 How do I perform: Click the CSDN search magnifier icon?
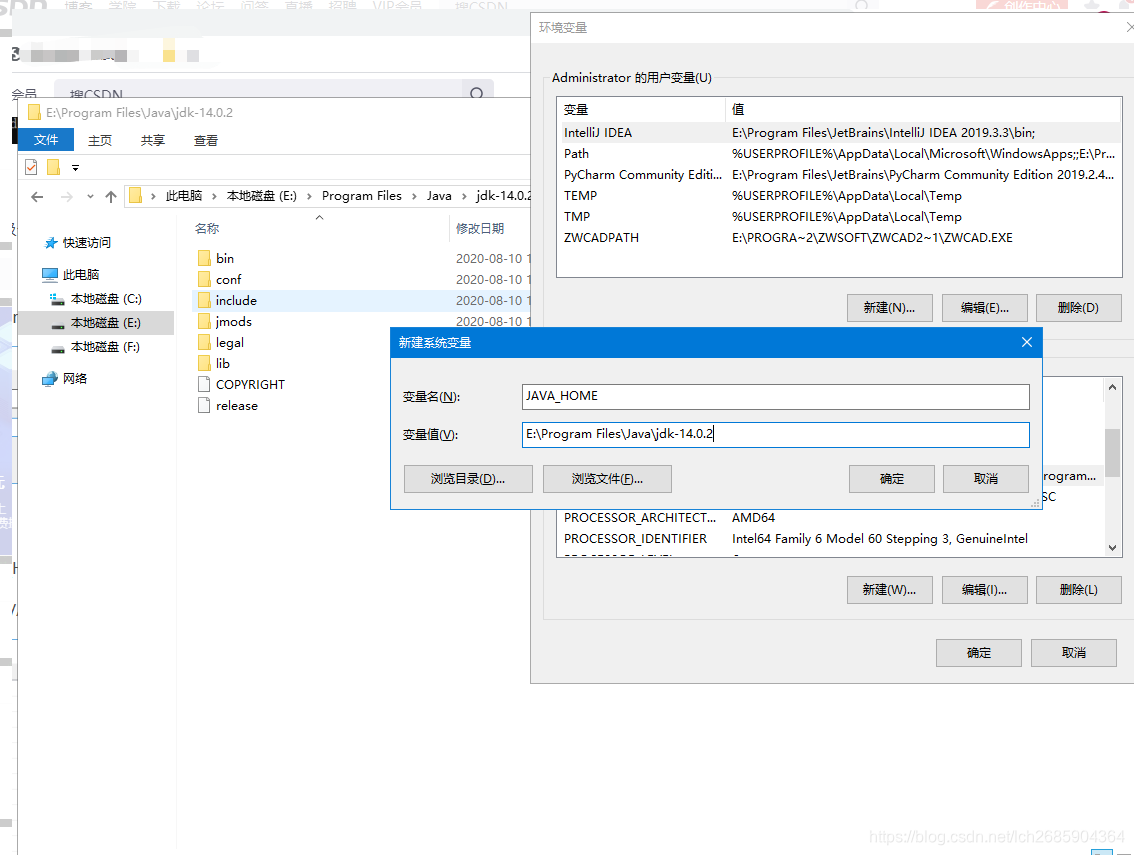pyautogui.click(x=476, y=93)
